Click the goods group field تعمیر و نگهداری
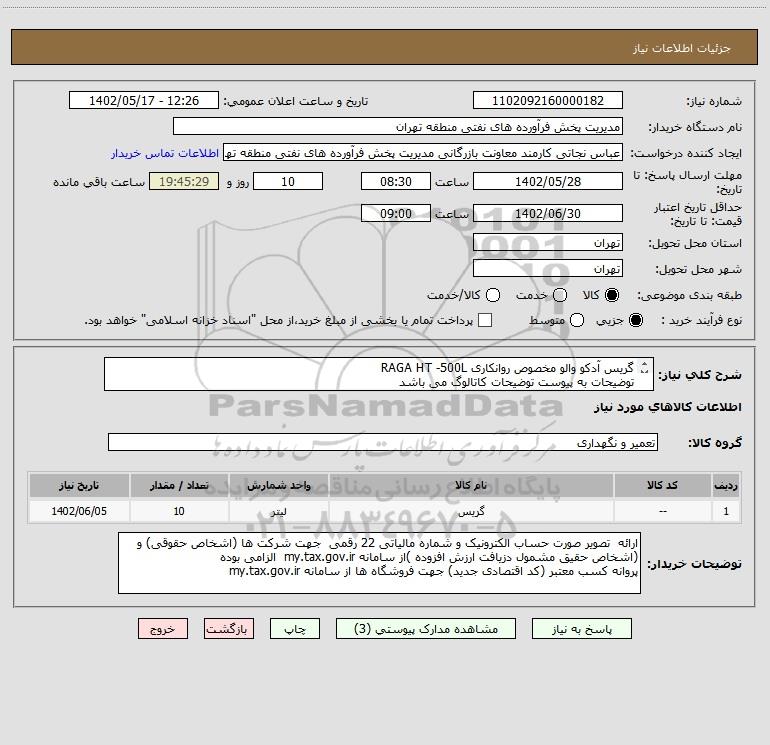 point(383,442)
